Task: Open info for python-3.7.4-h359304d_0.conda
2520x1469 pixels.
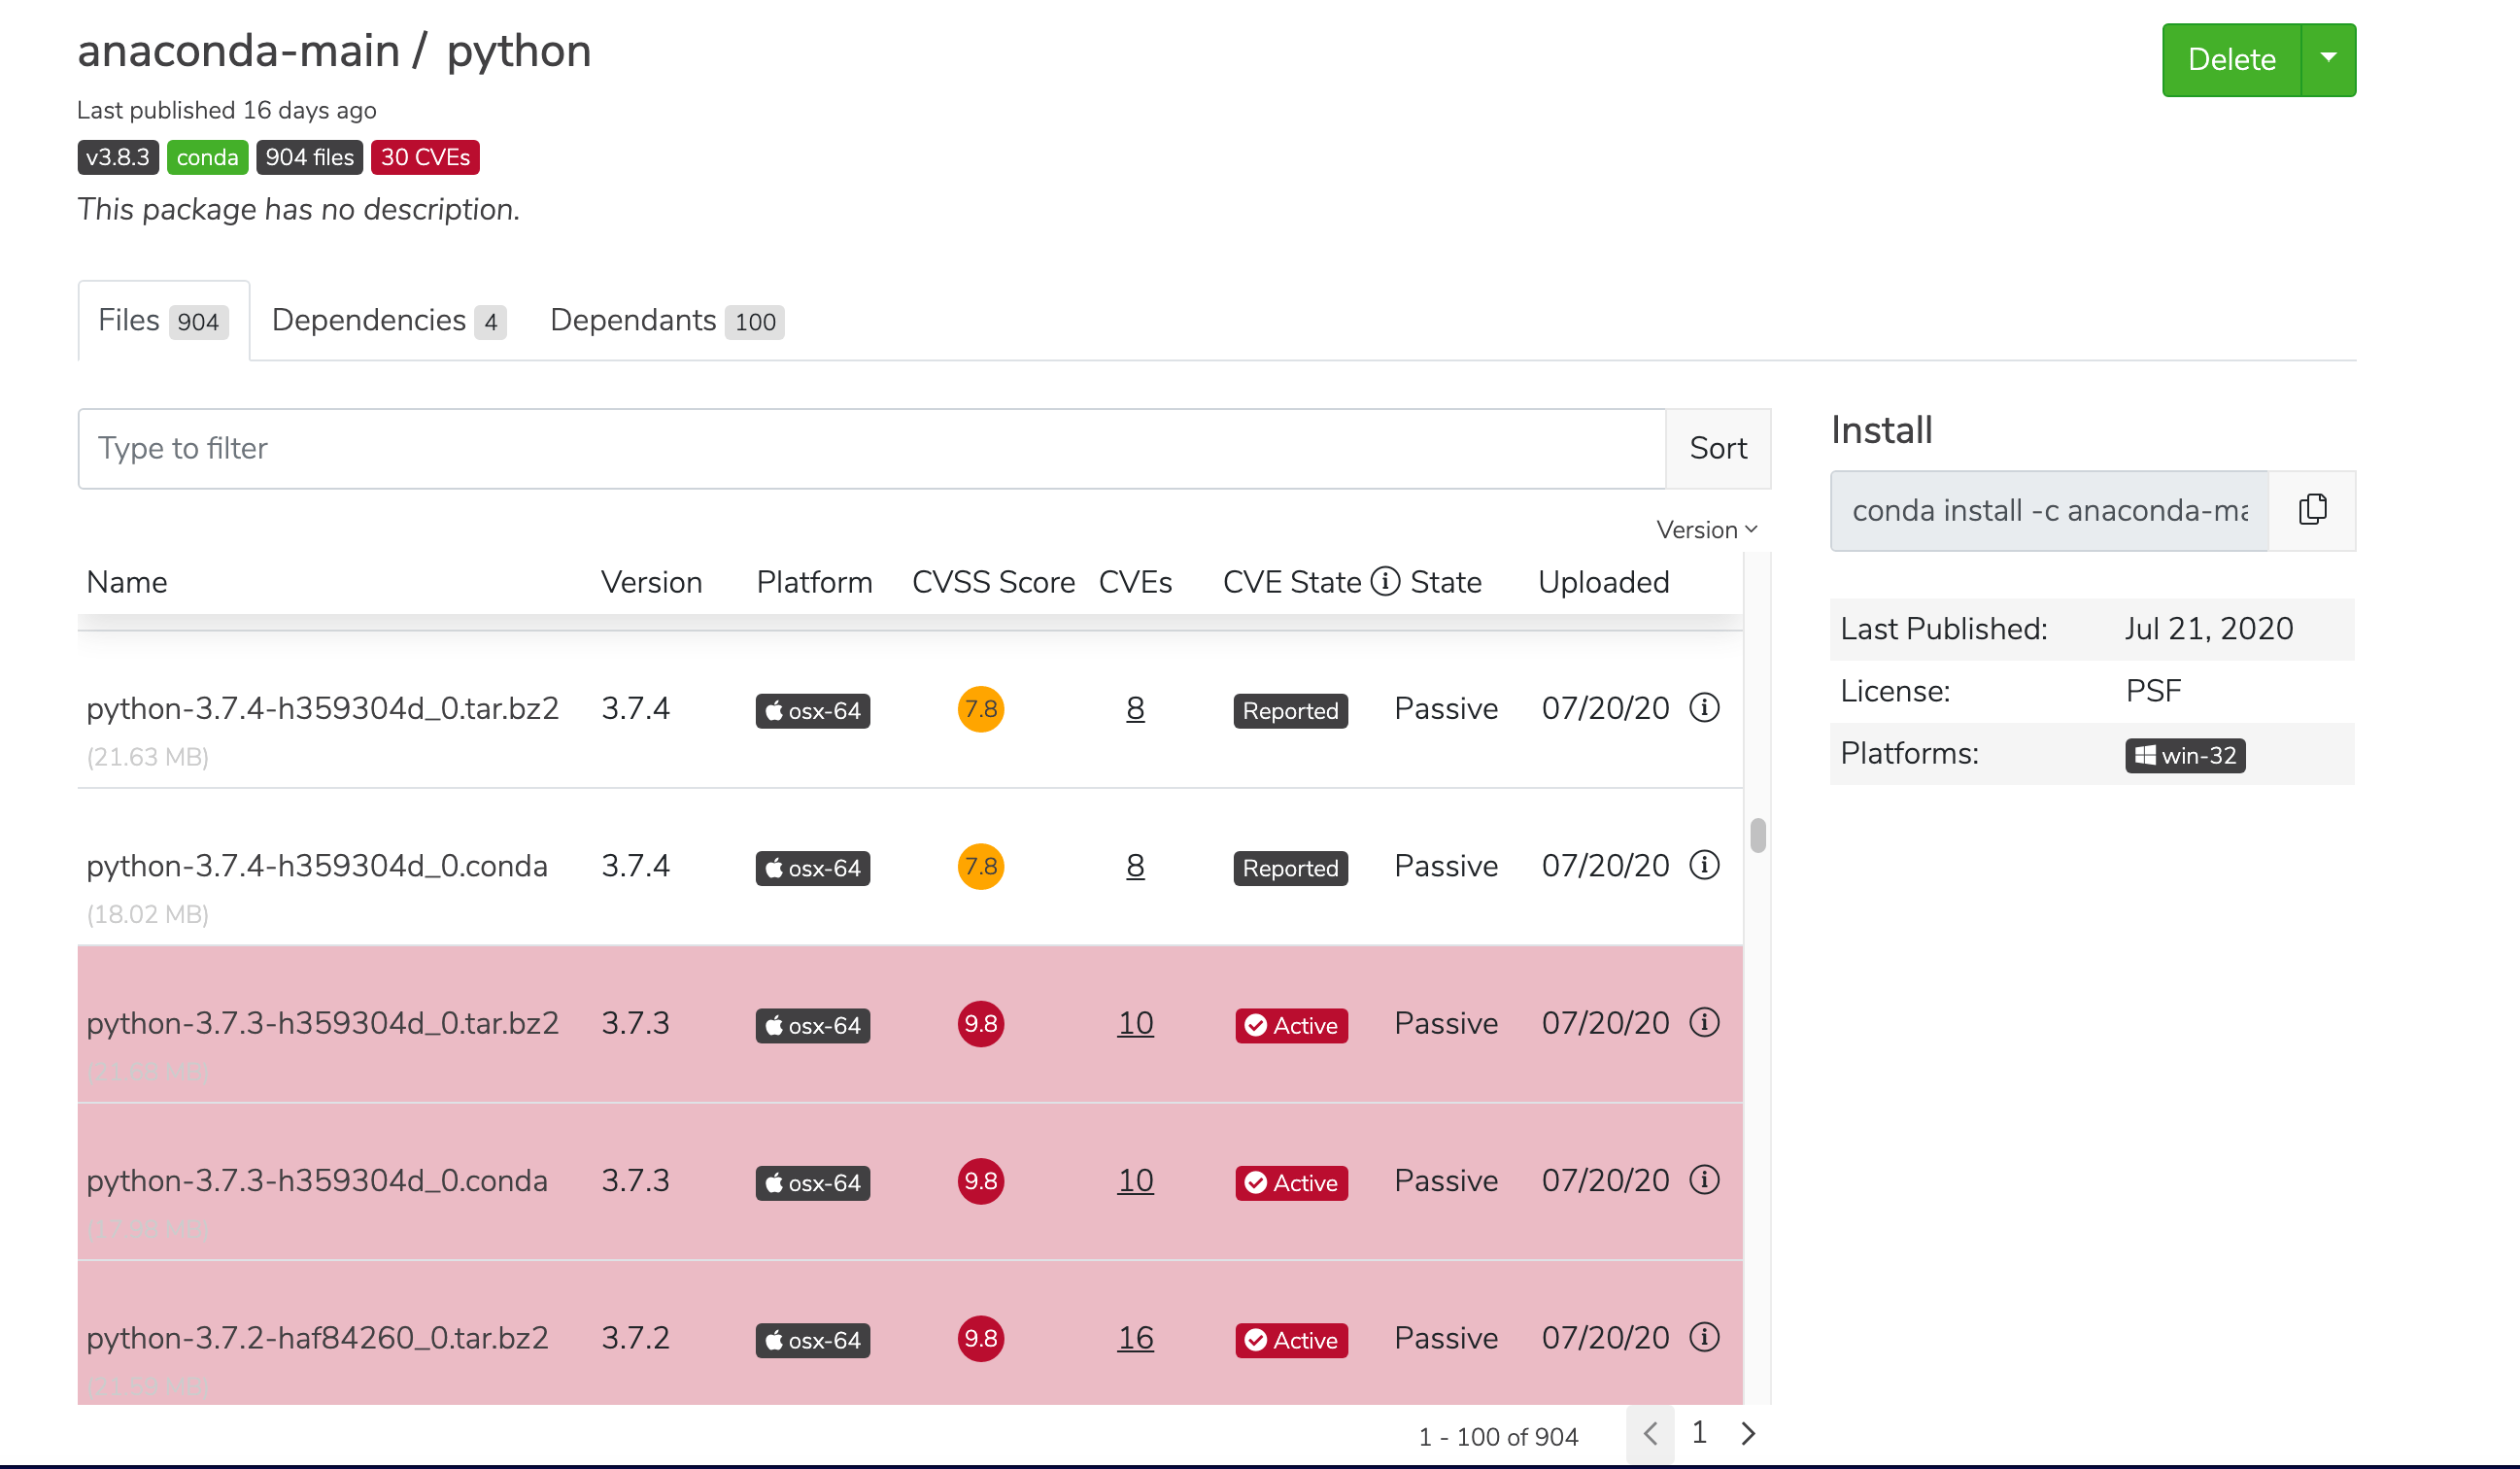Action: pyautogui.click(x=1704, y=865)
